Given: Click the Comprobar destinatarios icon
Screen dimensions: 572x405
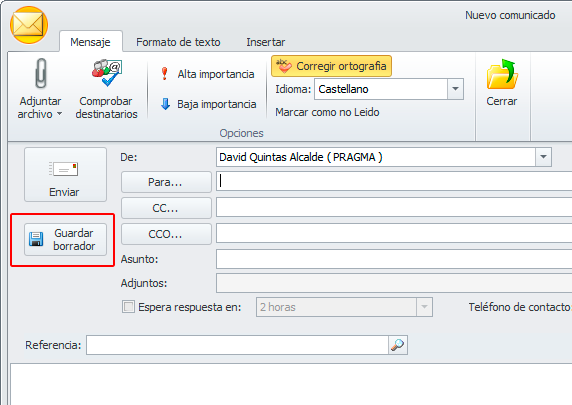Looking at the screenshot, I should click(107, 73).
